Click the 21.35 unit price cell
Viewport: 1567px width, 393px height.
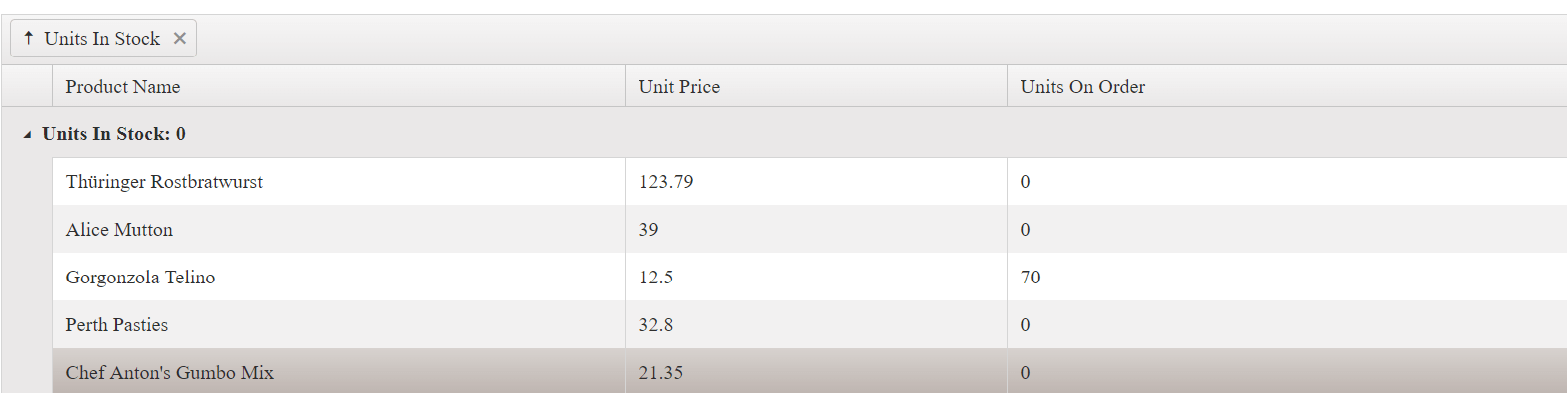pyautogui.click(x=816, y=371)
